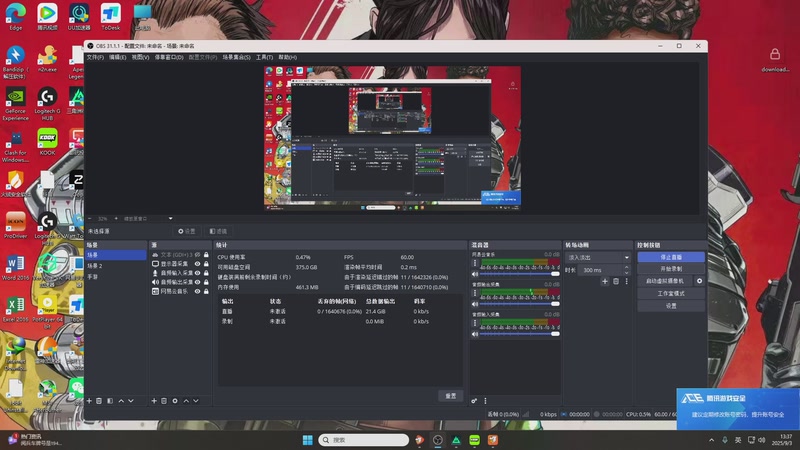Zoom in the preview with the plus icon

(x=116, y=218)
